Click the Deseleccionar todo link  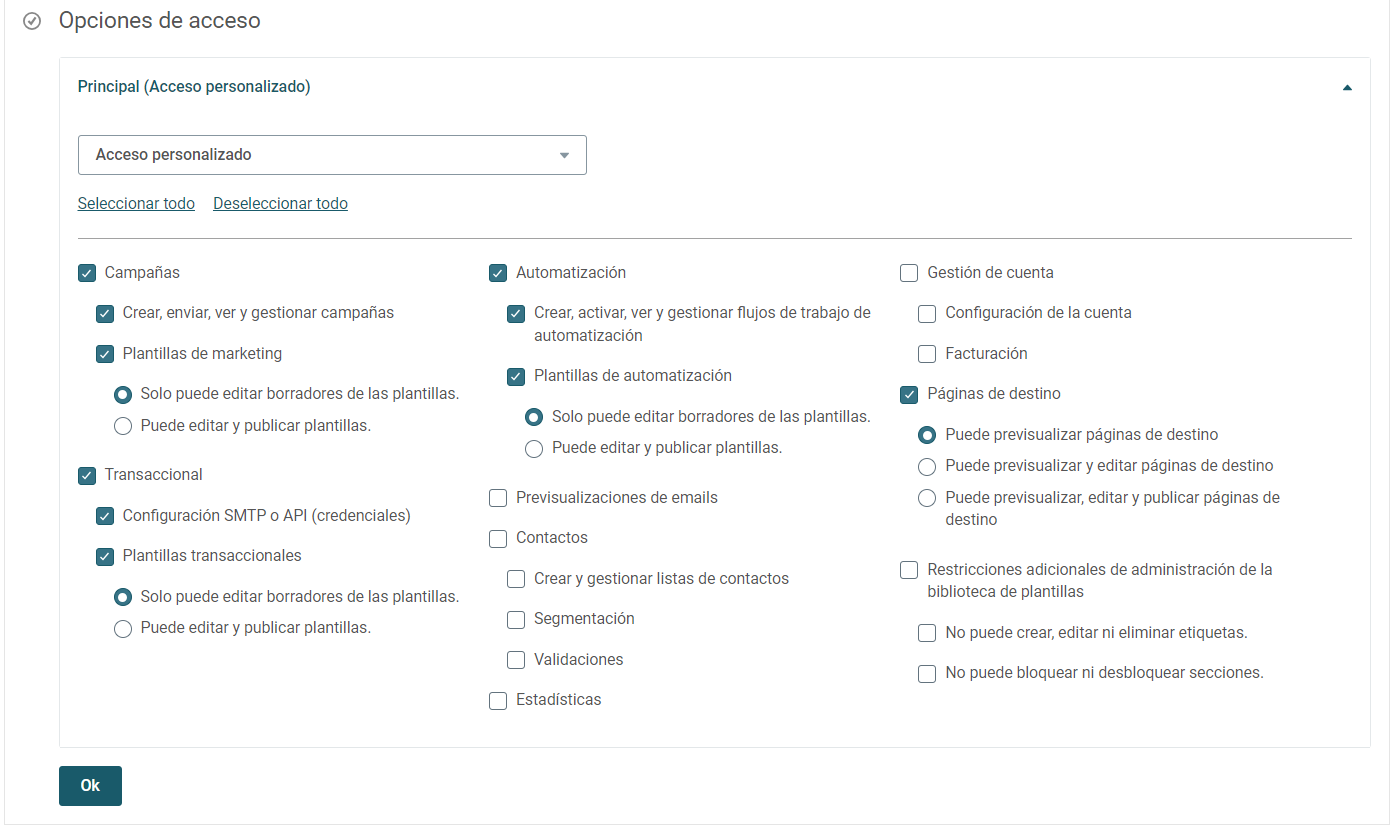(280, 204)
